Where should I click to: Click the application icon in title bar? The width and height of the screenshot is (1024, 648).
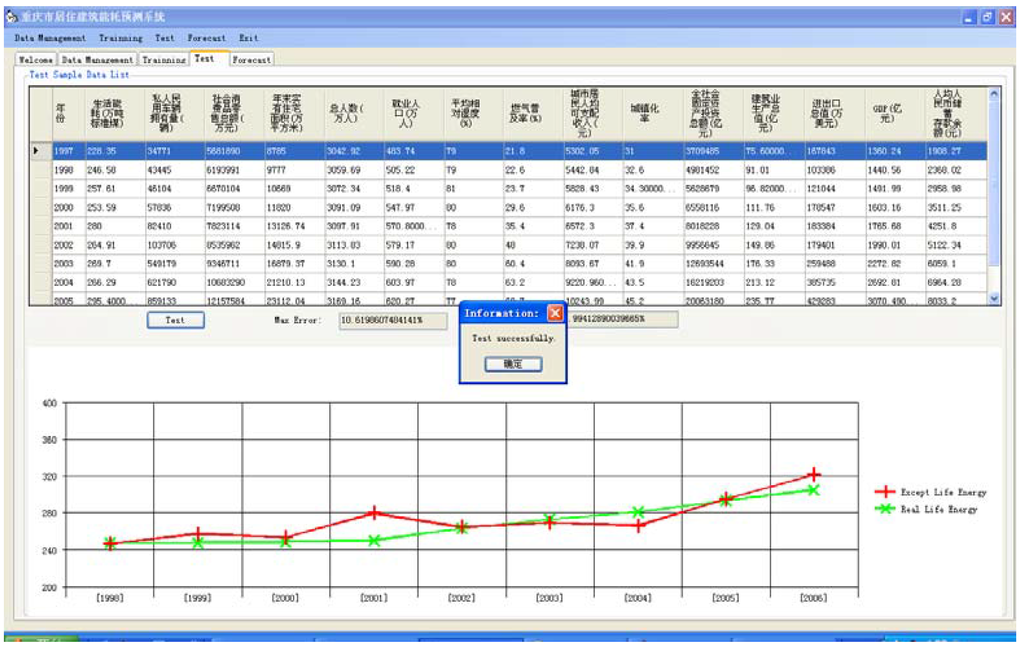11,17
